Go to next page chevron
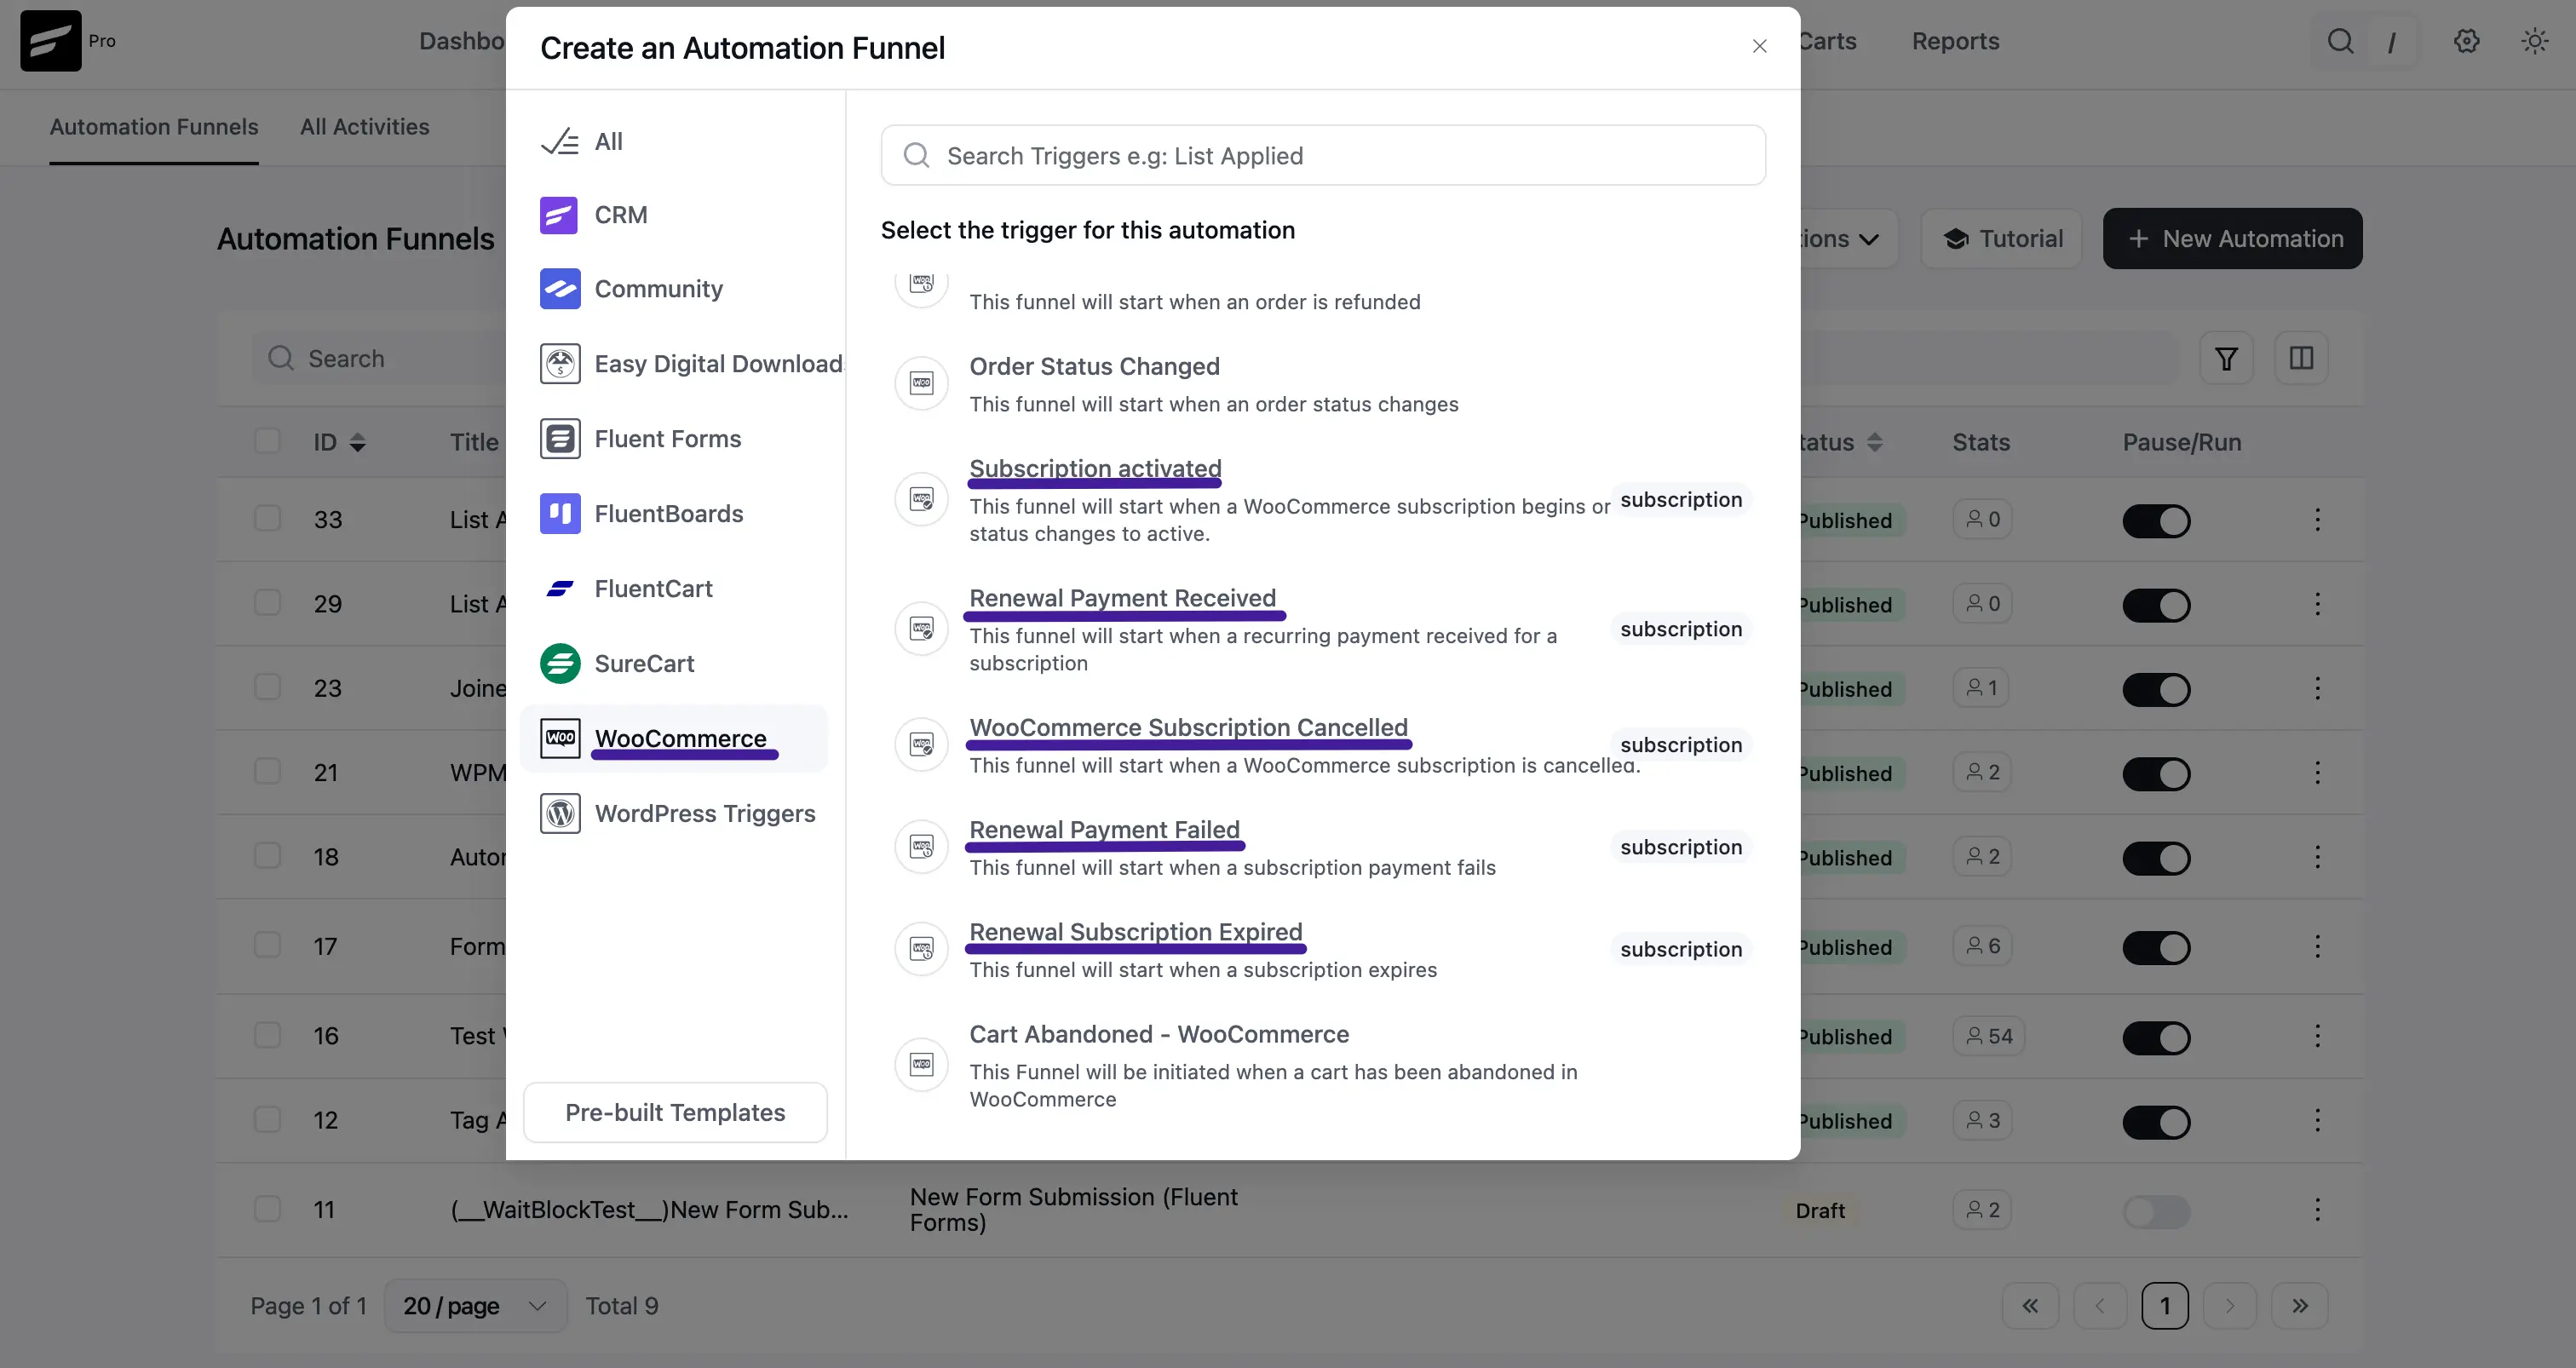2576x1368 pixels. 2229,1306
